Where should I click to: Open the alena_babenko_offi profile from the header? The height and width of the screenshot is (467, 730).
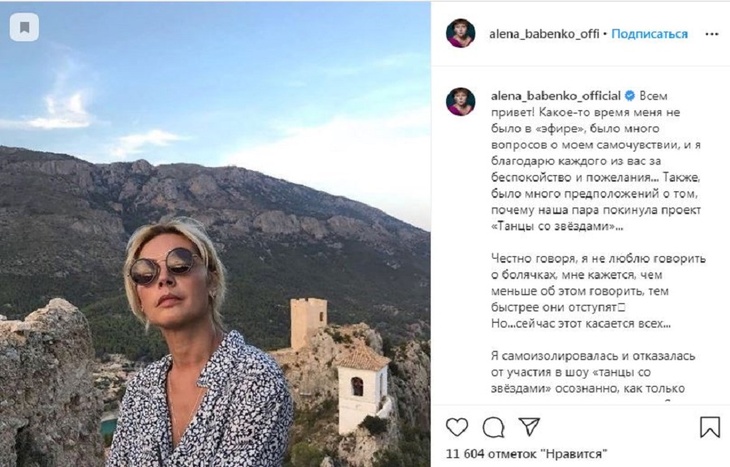pyautogui.click(x=544, y=34)
